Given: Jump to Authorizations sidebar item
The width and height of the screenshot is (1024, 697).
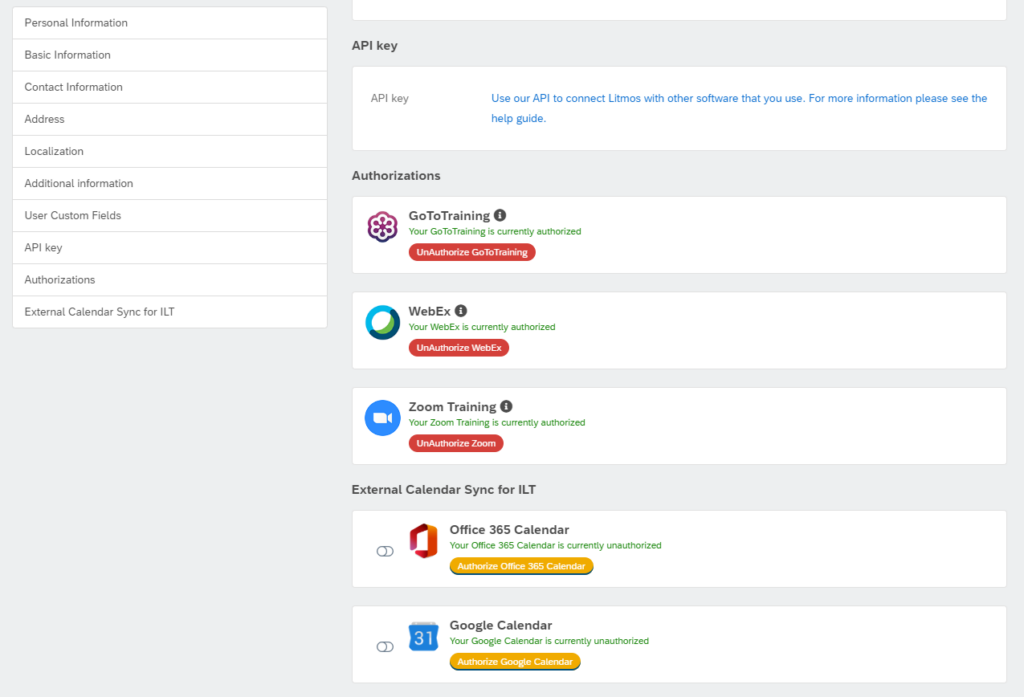Looking at the screenshot, I should 170,280.
